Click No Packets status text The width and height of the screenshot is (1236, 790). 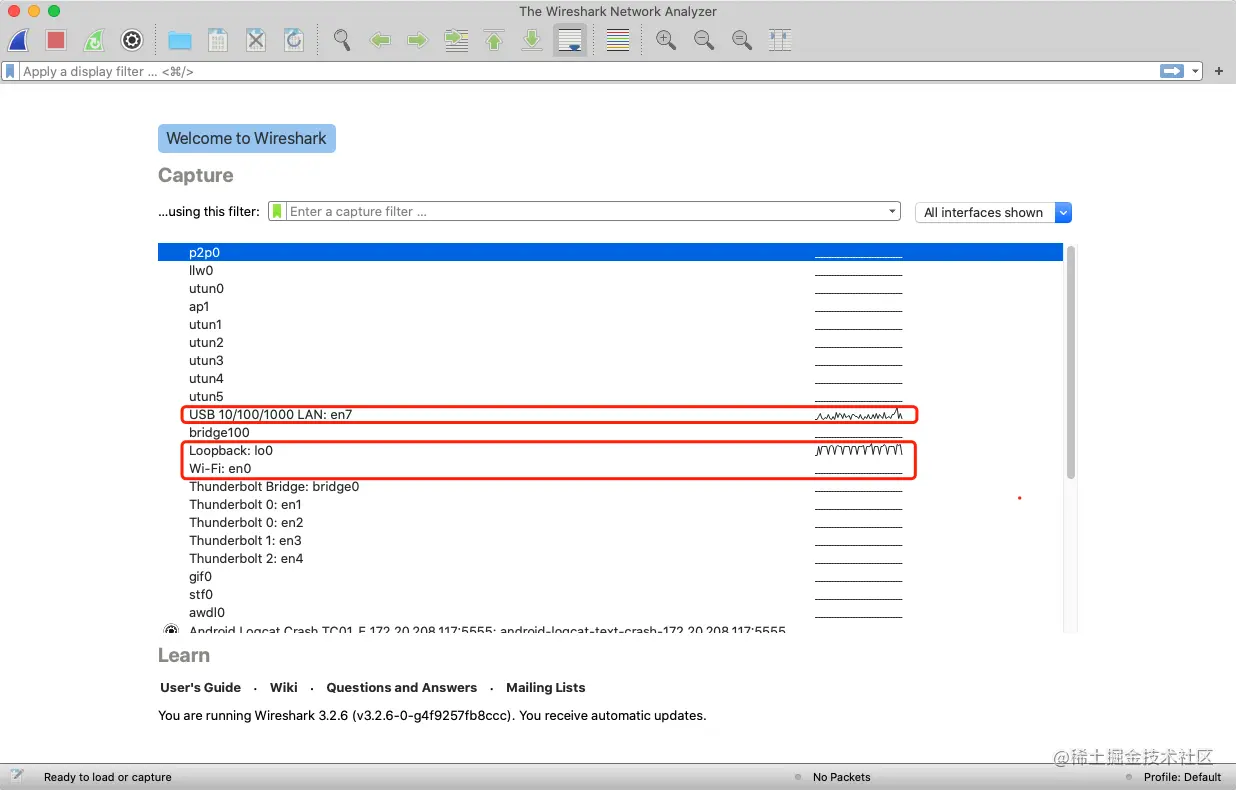(x=842, y=777)
